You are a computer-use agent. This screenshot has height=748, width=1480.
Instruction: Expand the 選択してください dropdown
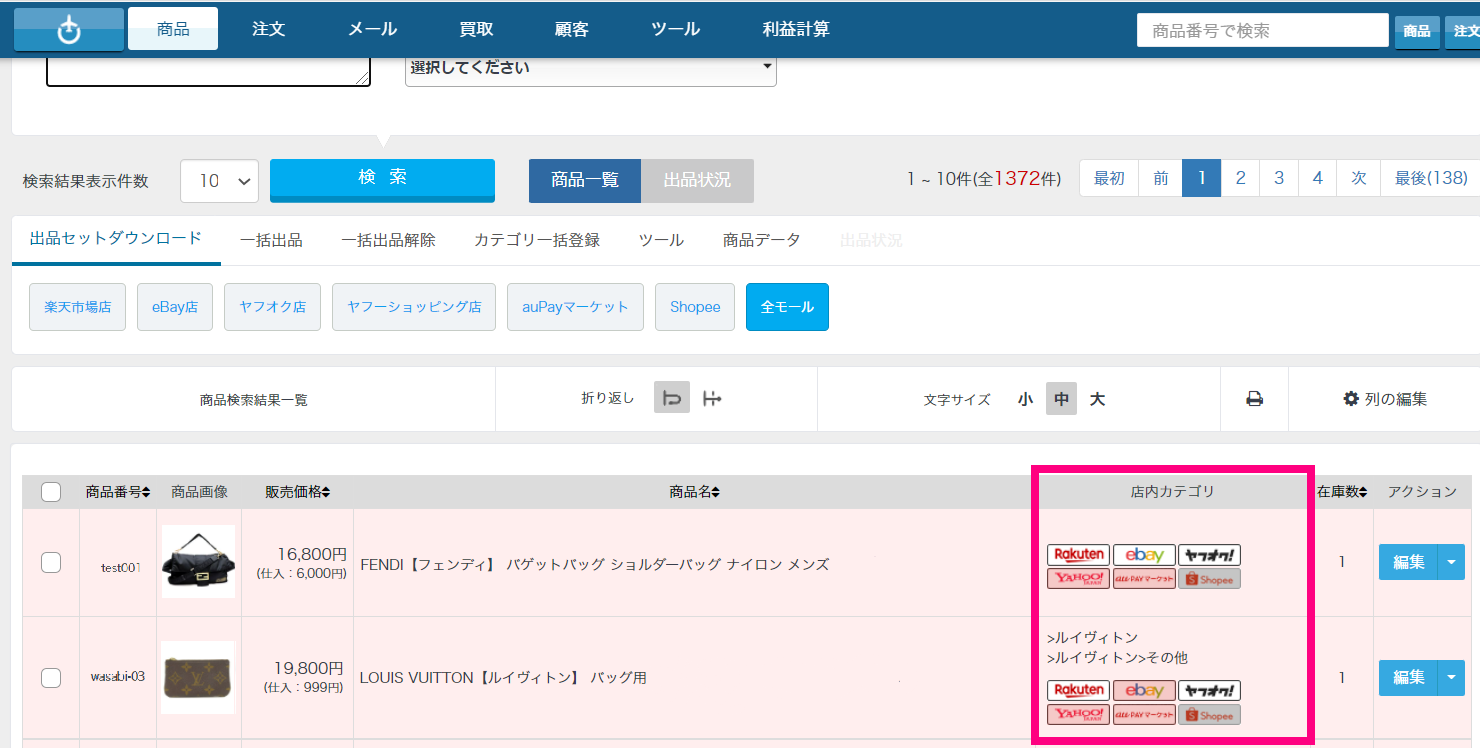590,68
